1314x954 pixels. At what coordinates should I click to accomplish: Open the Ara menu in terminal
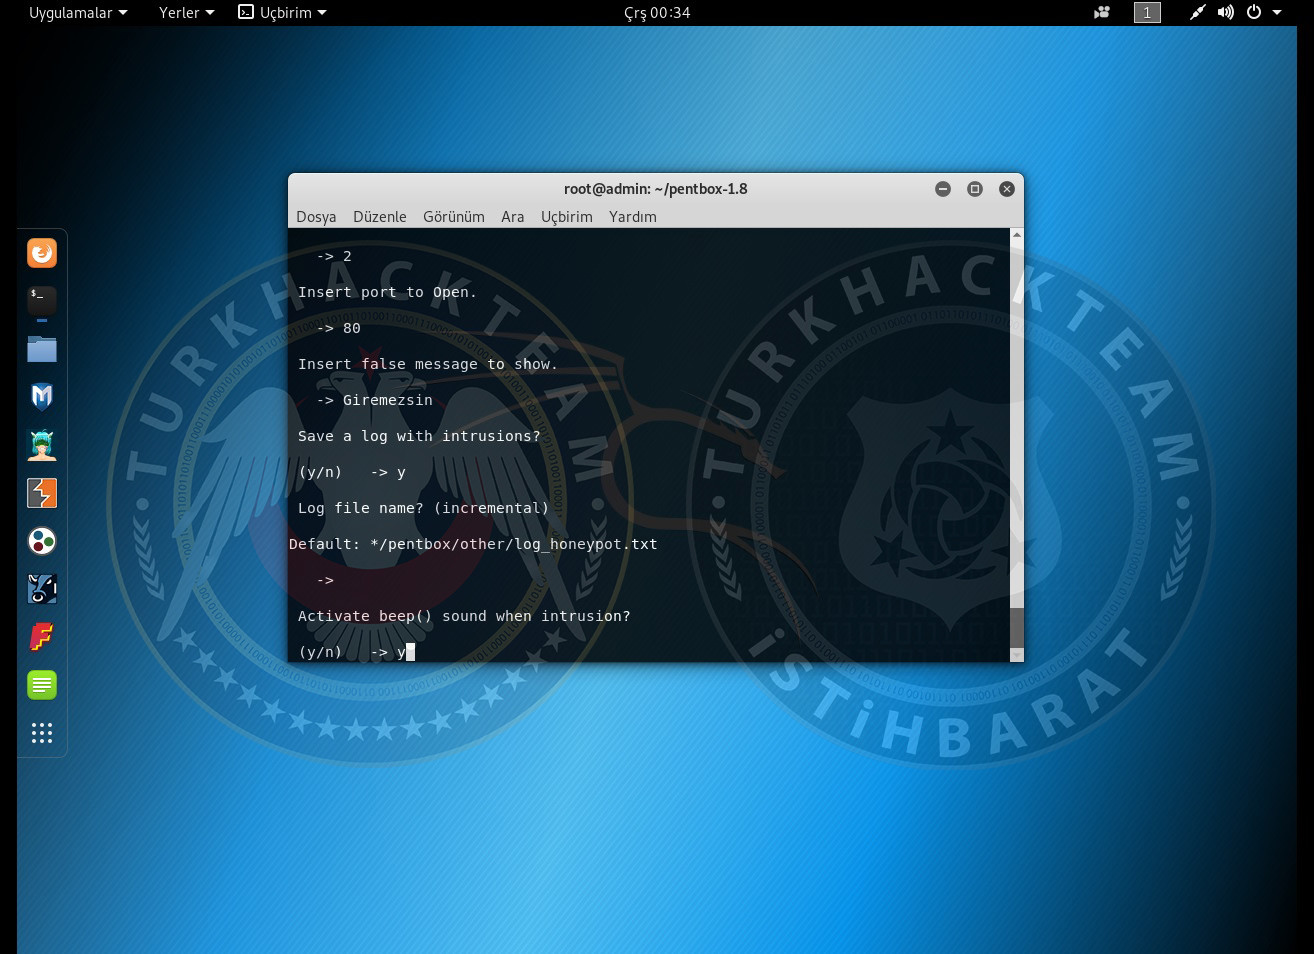tap(513, 217)
